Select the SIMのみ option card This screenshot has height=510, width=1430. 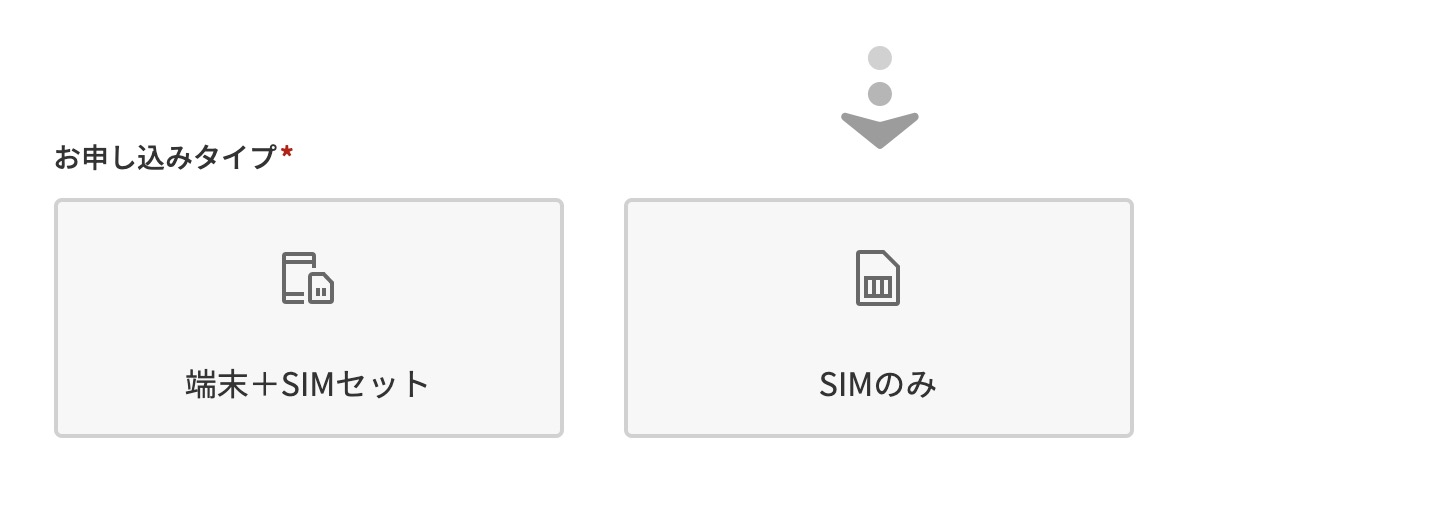[878, 317]
